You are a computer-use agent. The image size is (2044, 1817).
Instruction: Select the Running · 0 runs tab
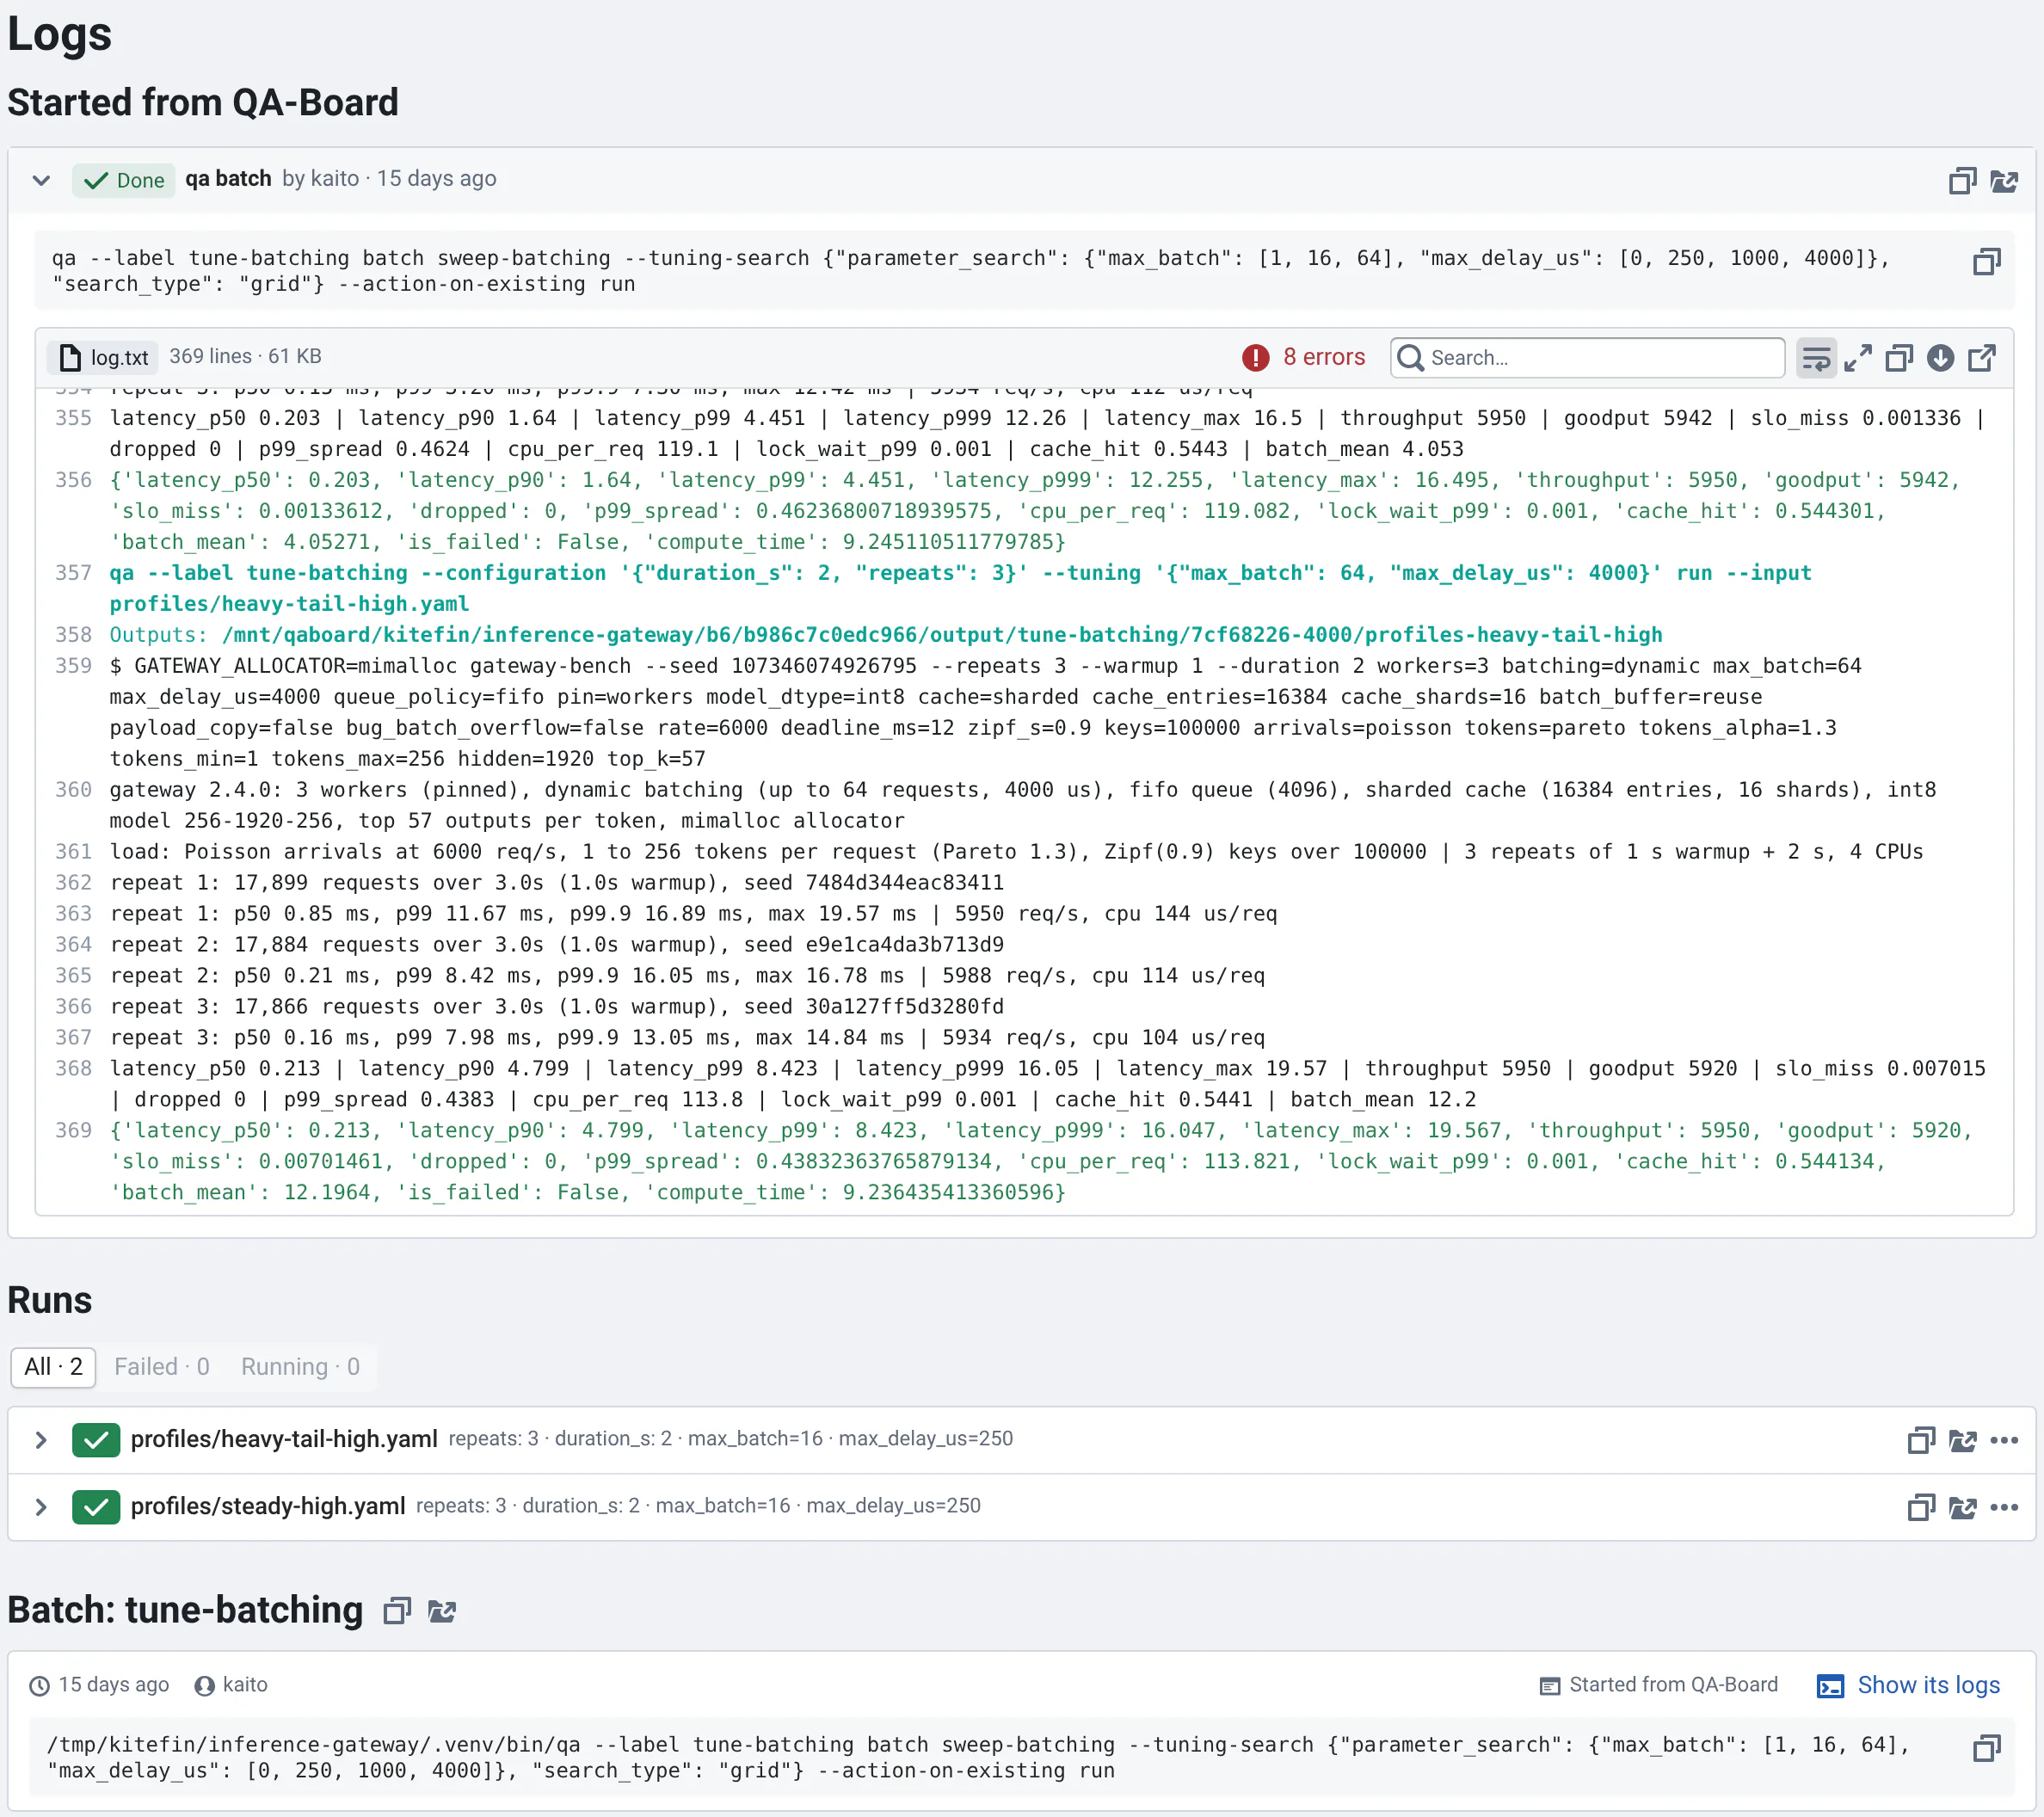pyautogui.click(x=300, y=1367)
